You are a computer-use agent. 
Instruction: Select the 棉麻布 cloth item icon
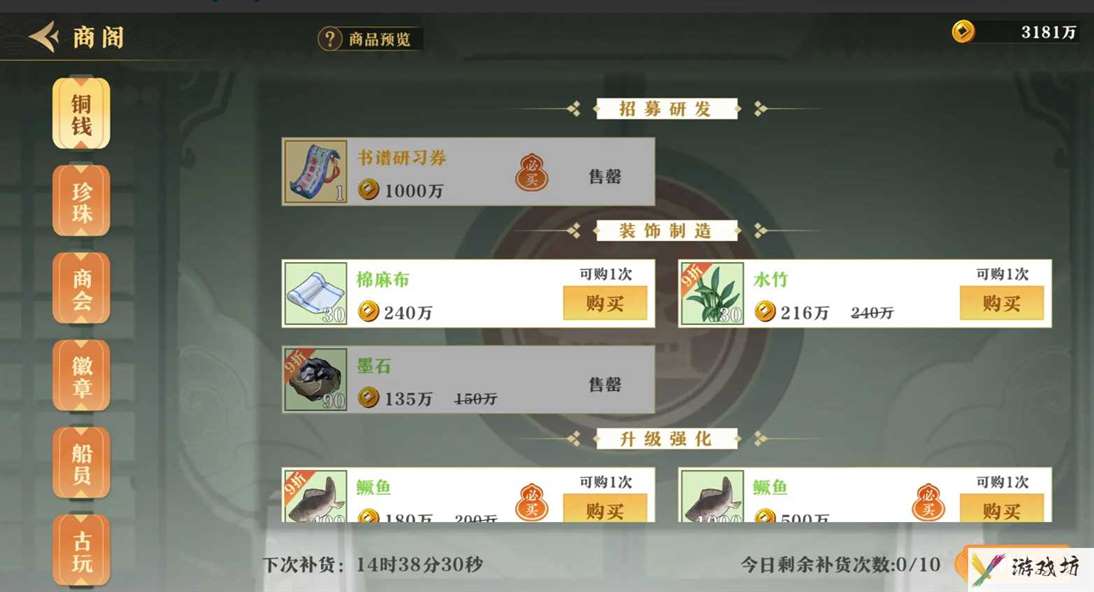point(316,293)
